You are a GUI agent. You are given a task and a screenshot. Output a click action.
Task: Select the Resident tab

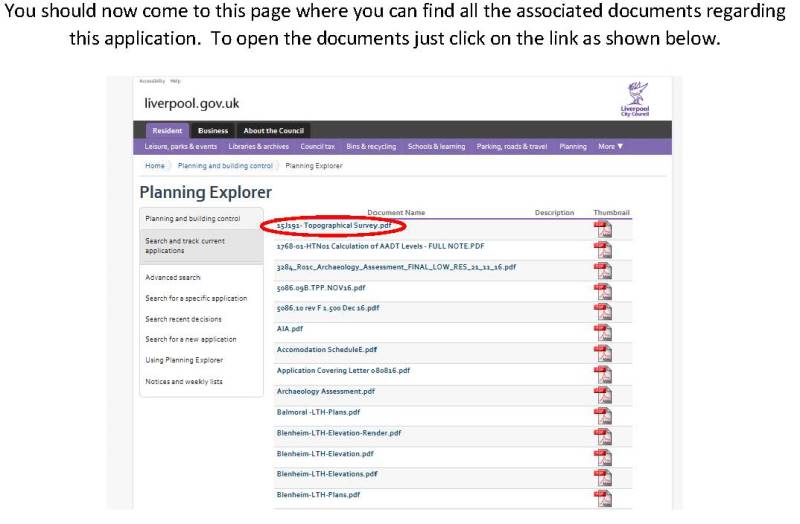pyautogui.click(x=167, y=131)
